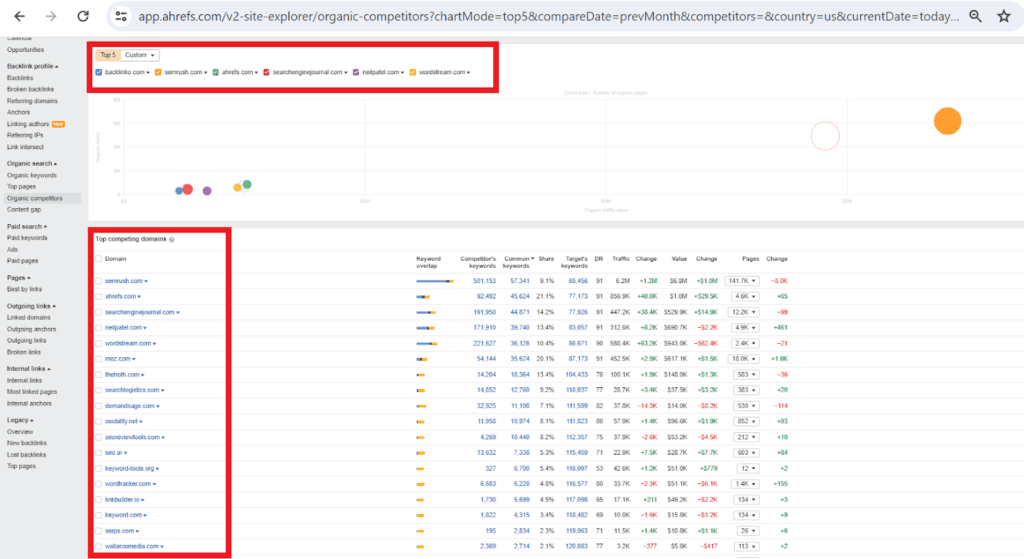This screenshot has width=1024, height=559.
Task: Click keyword overlap bar for wordstream.com
Action: pyautogui.click(x=427, y=343)
